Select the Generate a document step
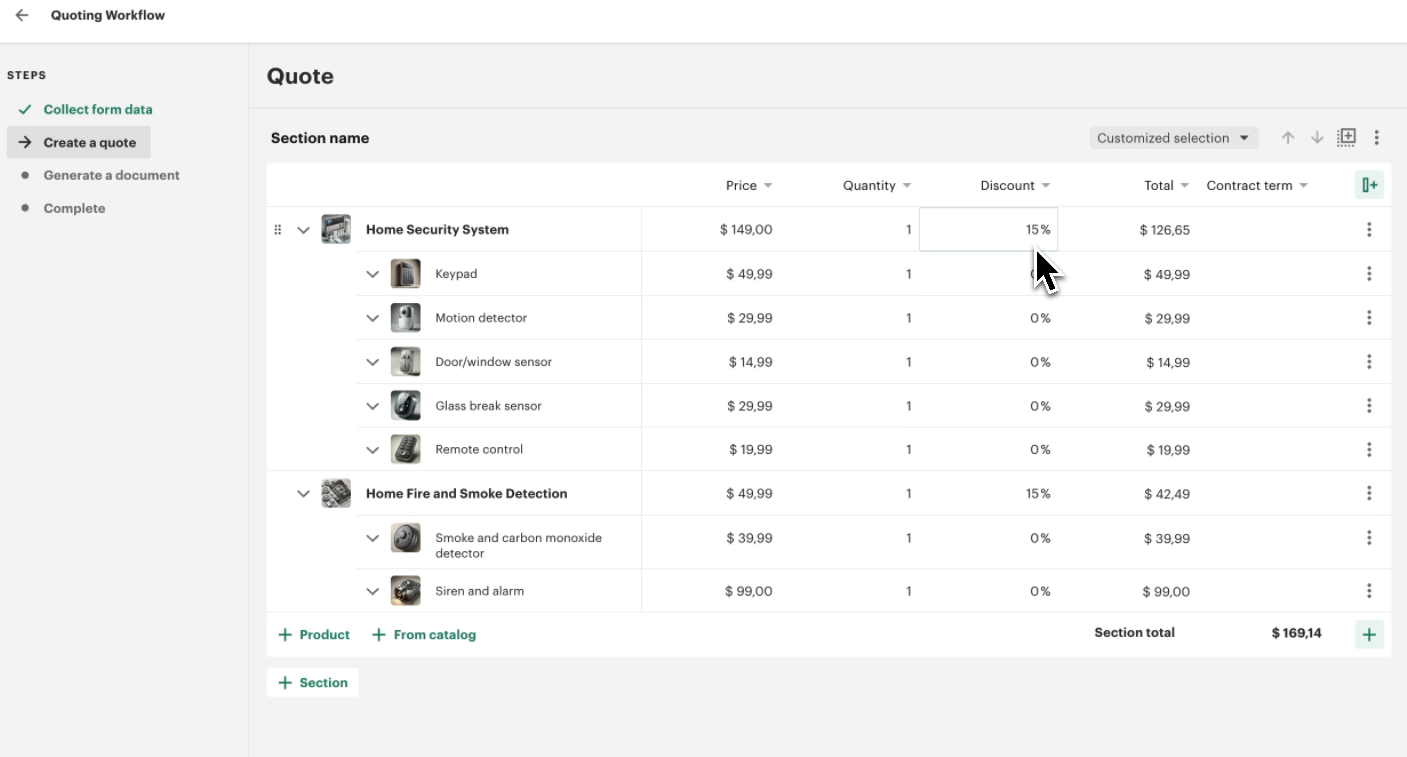The height and width of the screenshot is (757, 1407). coord(111,175)
